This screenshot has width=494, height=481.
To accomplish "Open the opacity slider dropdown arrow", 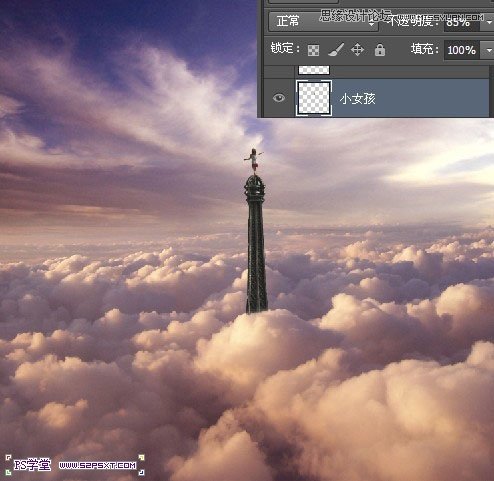I will click(x=489, y=23).
